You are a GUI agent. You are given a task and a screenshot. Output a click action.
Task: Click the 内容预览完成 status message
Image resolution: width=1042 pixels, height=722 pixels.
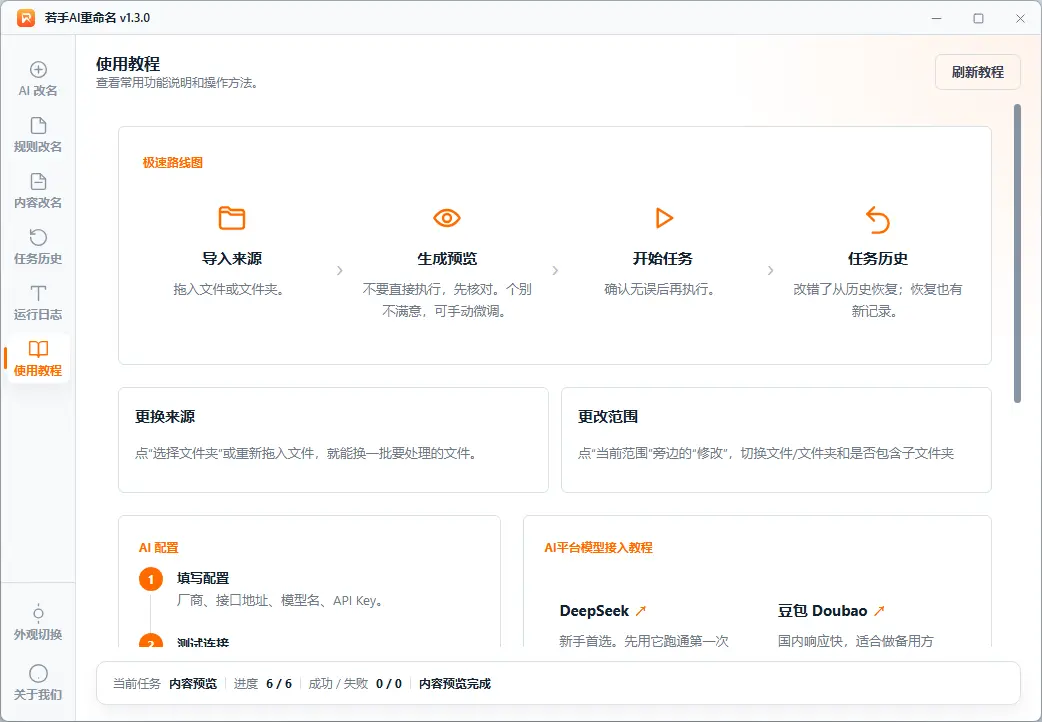pos(455,683)
